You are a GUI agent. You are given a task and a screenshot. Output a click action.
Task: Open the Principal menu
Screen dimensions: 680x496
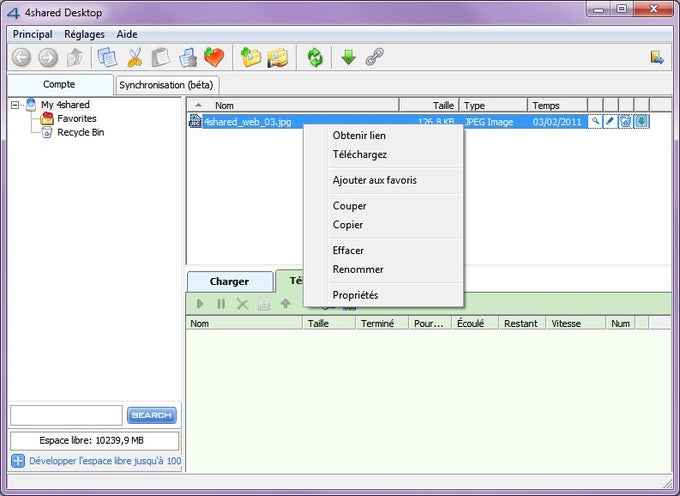tap(33, 34)
